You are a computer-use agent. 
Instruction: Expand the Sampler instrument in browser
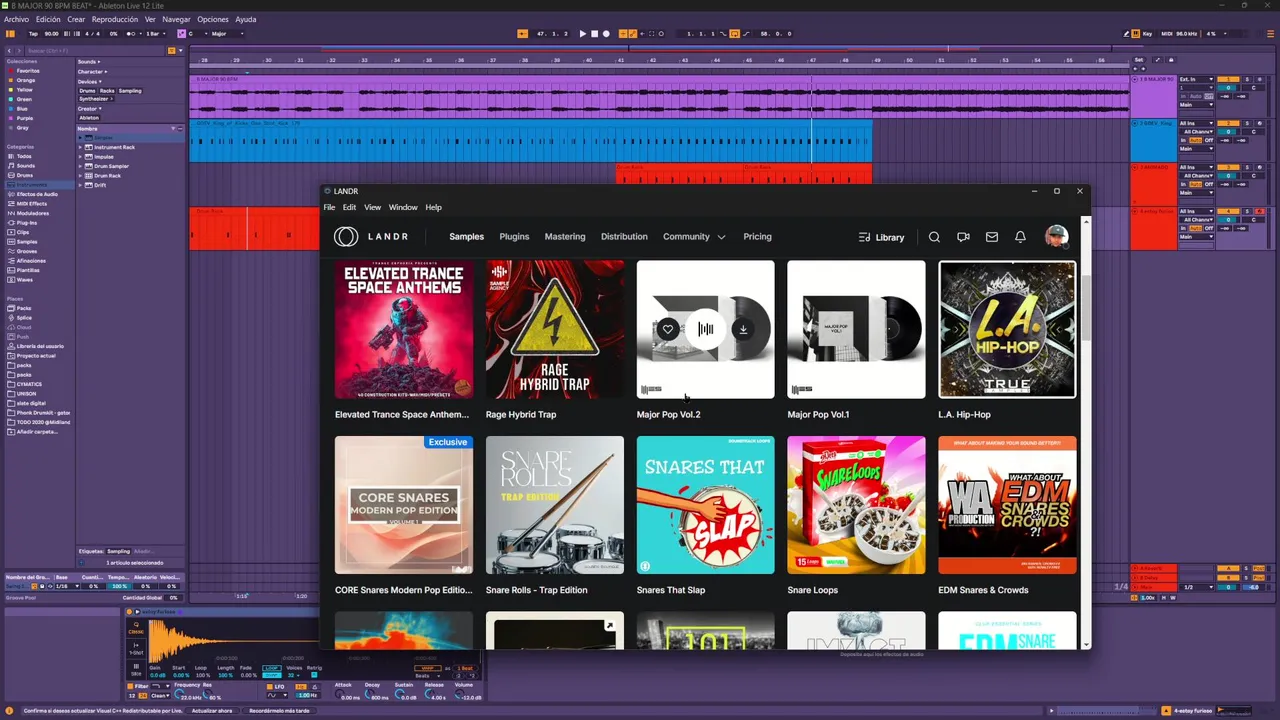point(81,138)
